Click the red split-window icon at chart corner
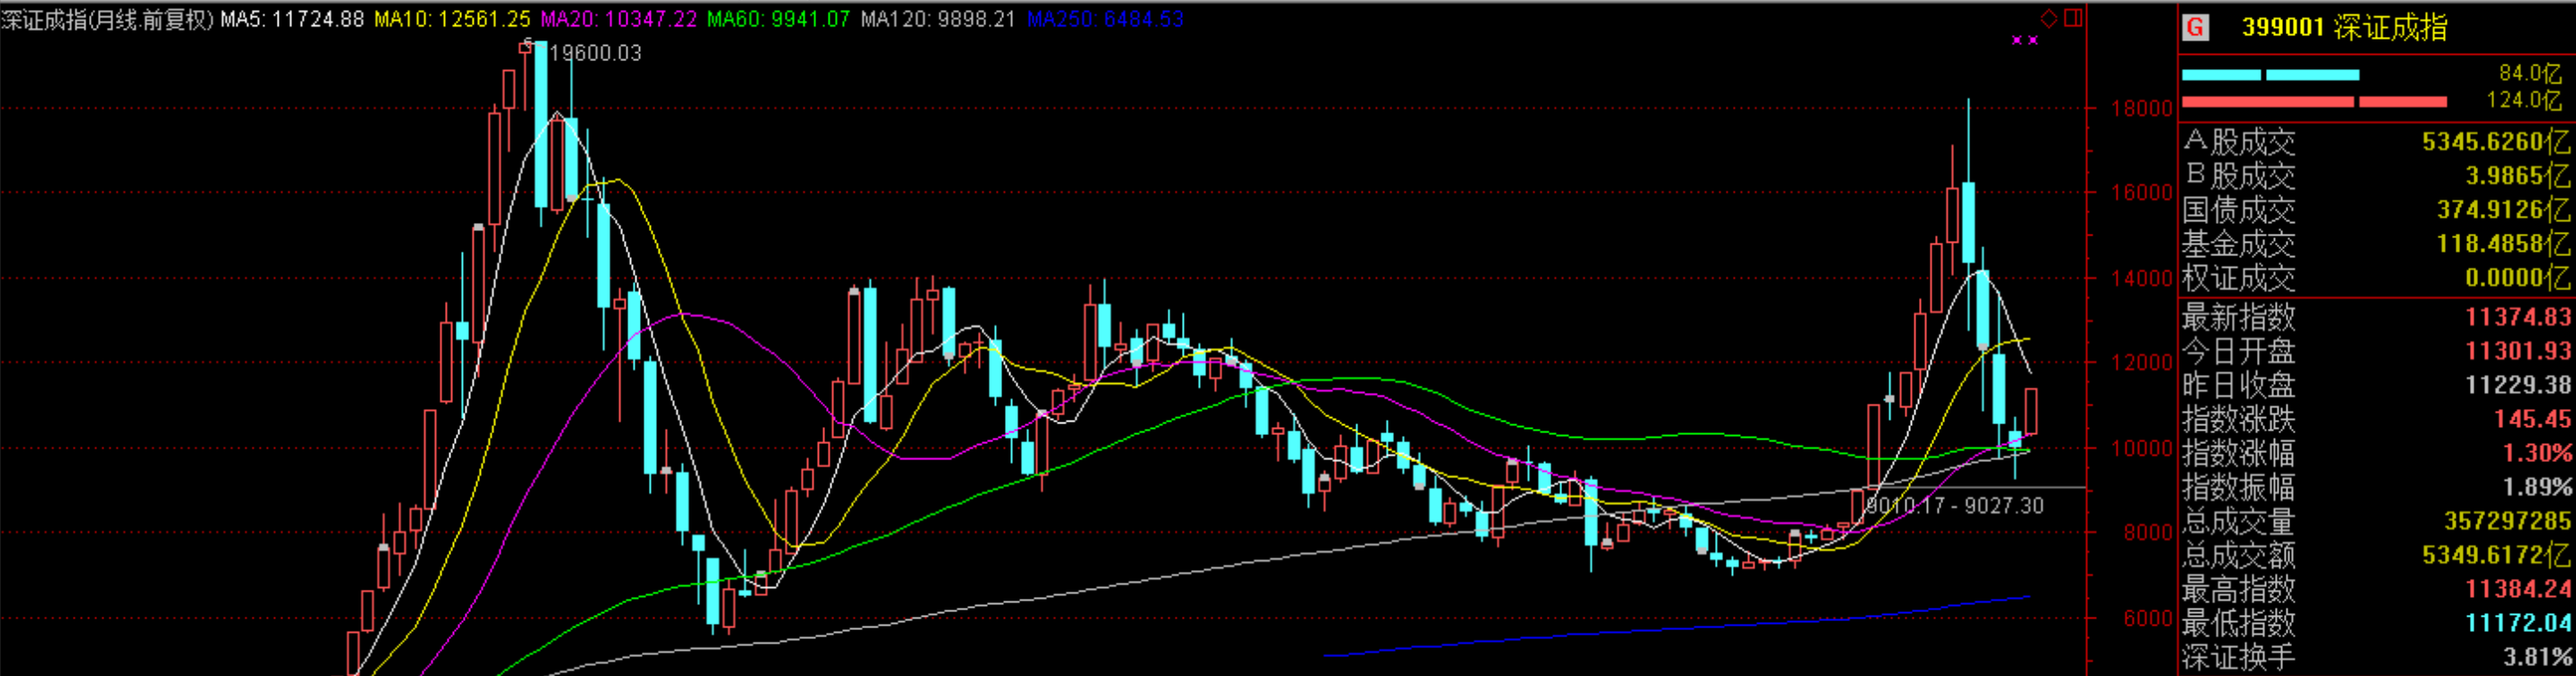Viewport: 2576px width, 676px height. 2073,18
